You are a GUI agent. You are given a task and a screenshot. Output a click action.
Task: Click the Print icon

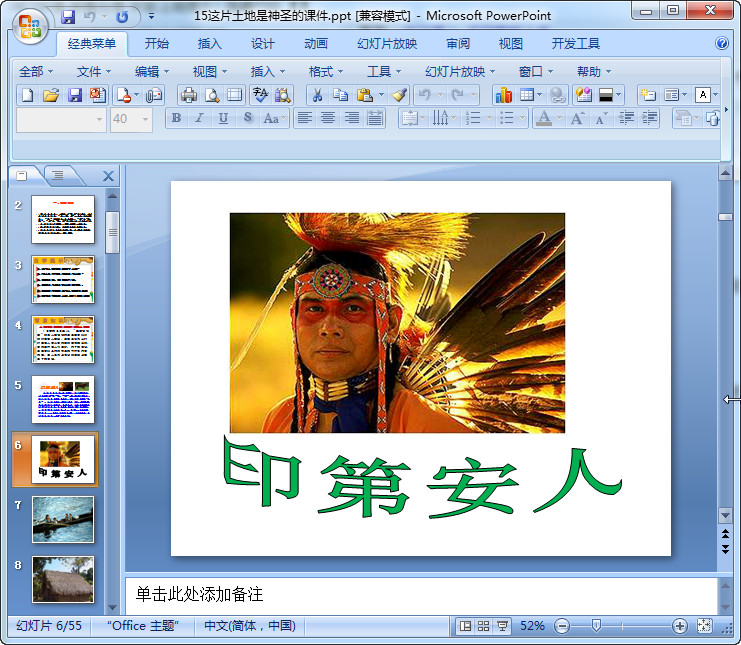click(189, 95)
